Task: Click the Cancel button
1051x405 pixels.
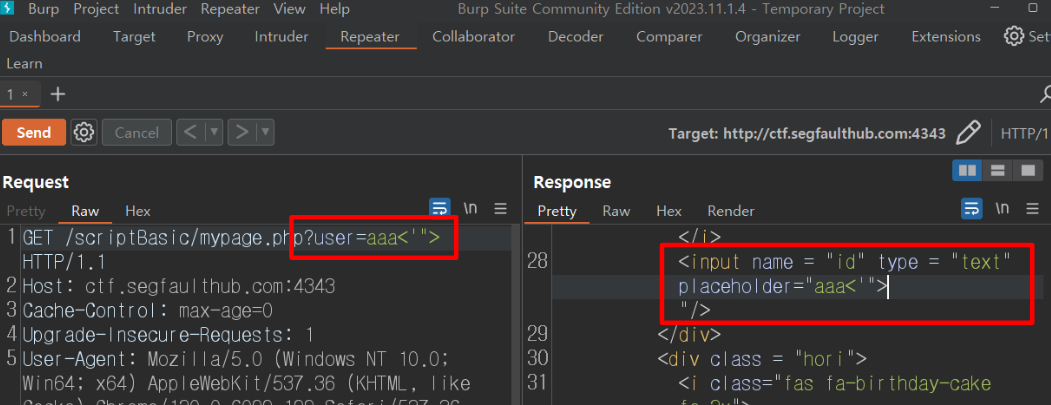Action: coord(137,133)
